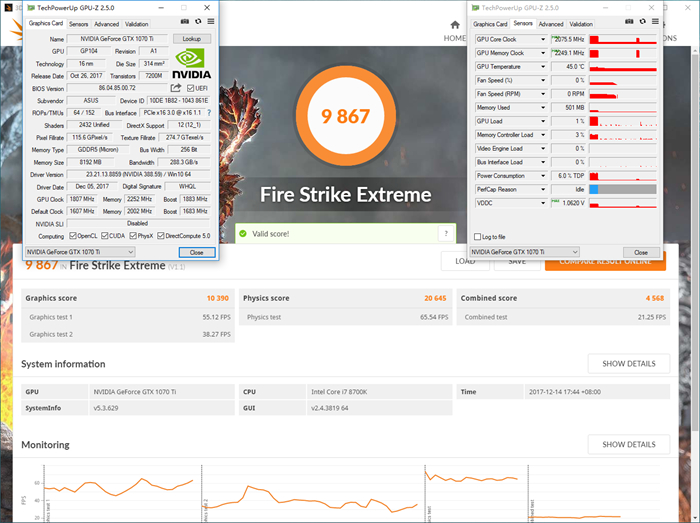Screen dimensions: 700x523
Task: Click the Device ID field
Action: (x=179, y=100)
